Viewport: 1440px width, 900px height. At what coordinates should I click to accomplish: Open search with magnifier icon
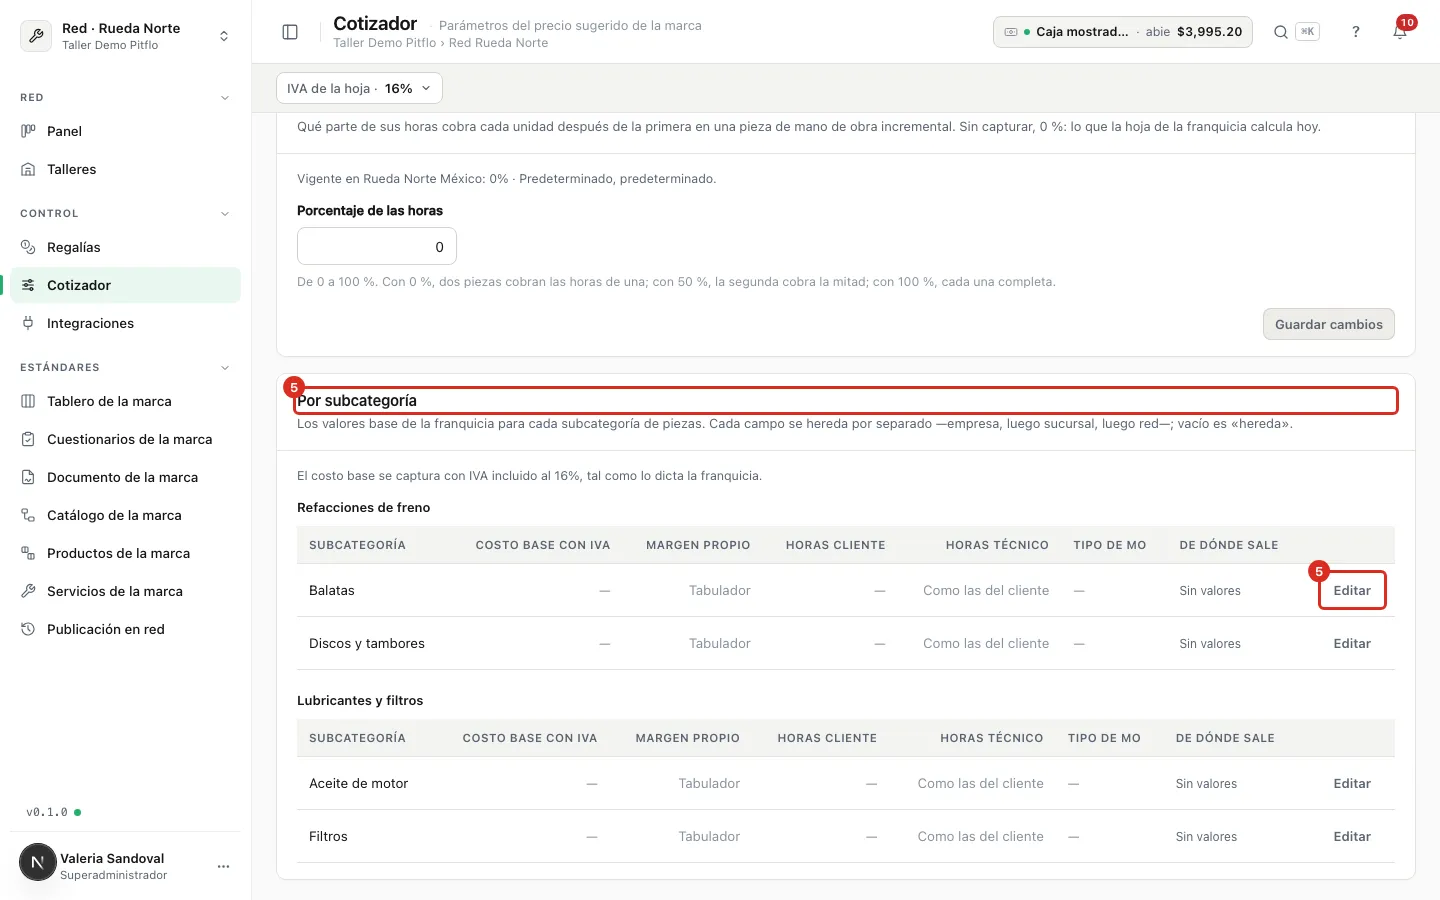coord(1280,32)
